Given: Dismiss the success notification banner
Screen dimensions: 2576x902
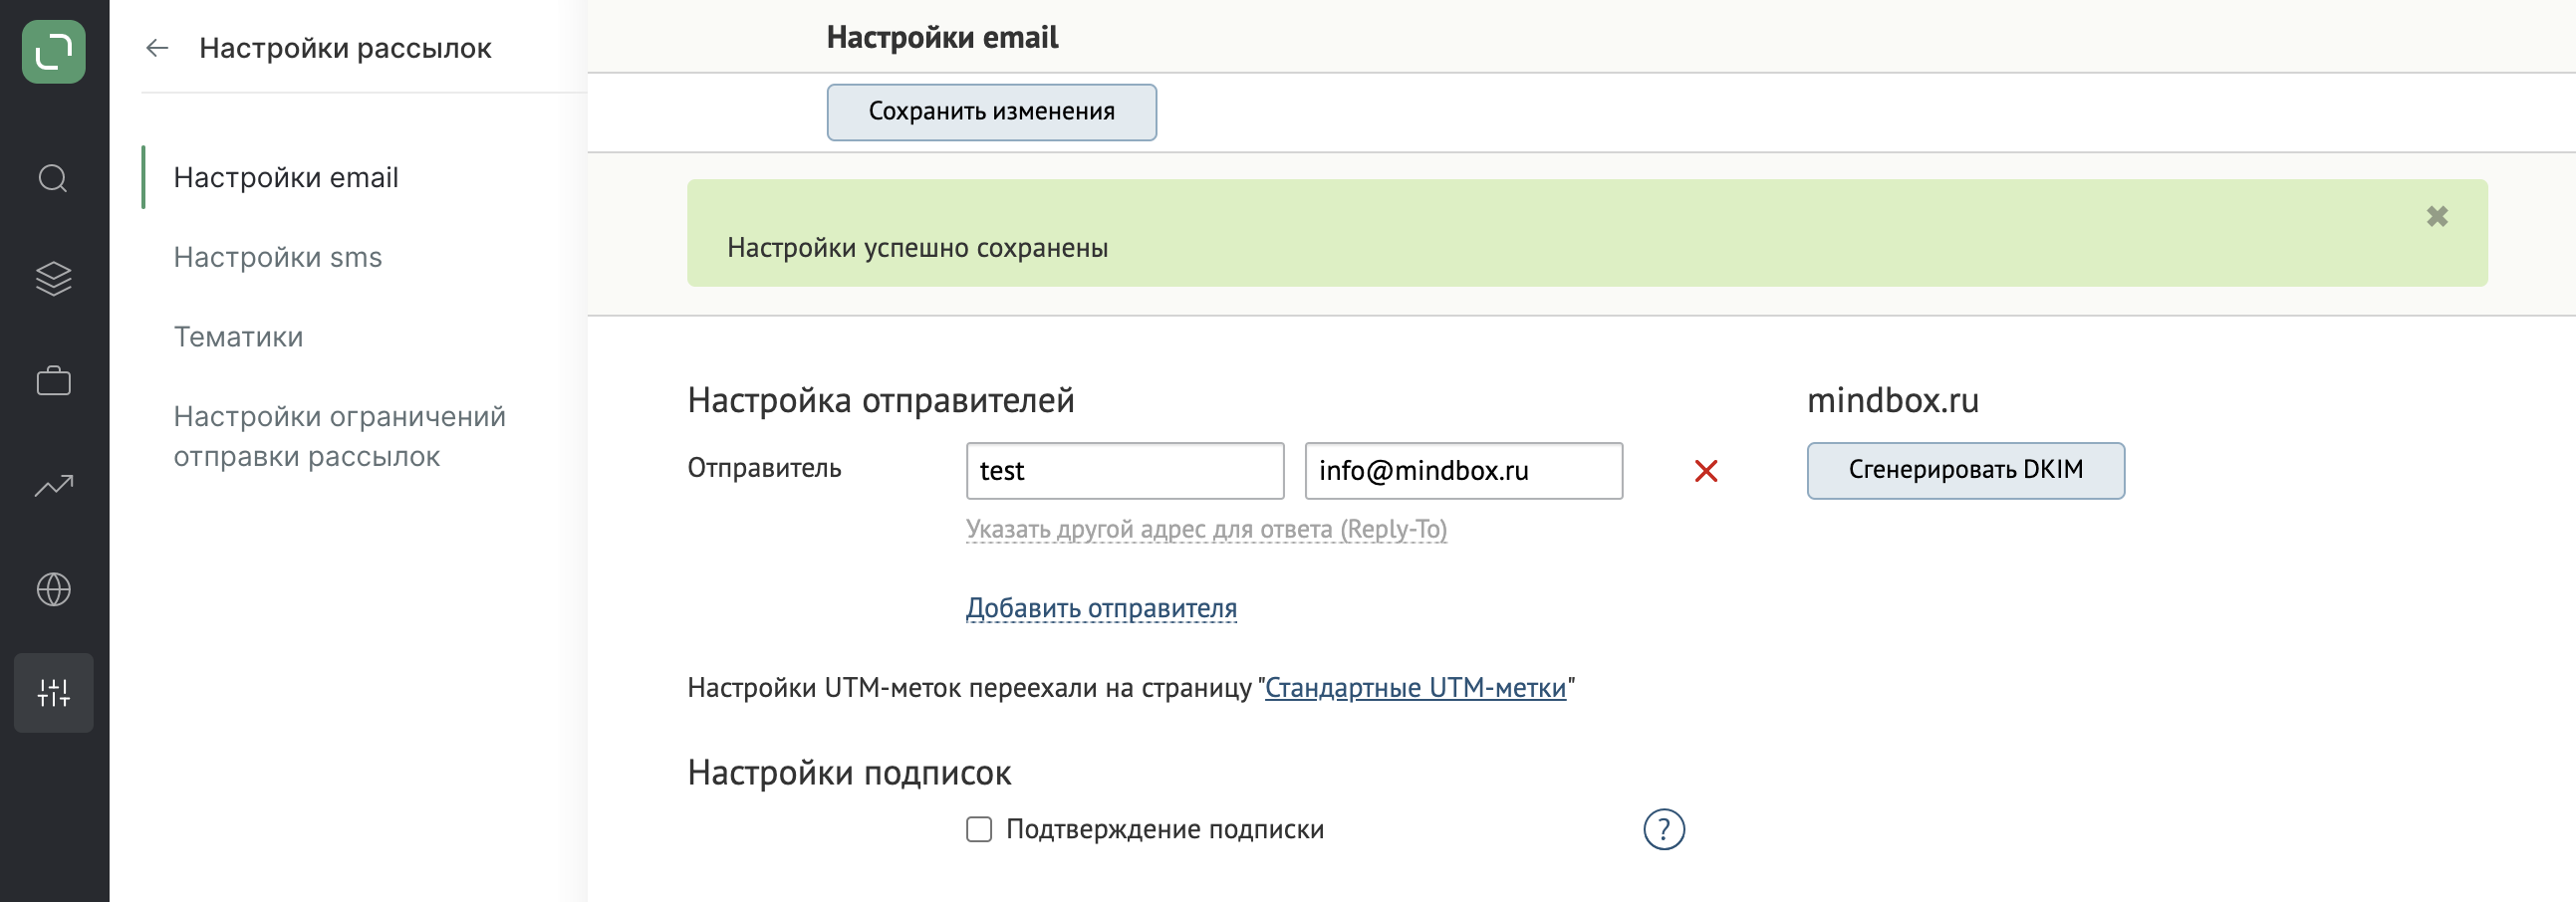Looking at the screenshot, I should coord(2437,216).
